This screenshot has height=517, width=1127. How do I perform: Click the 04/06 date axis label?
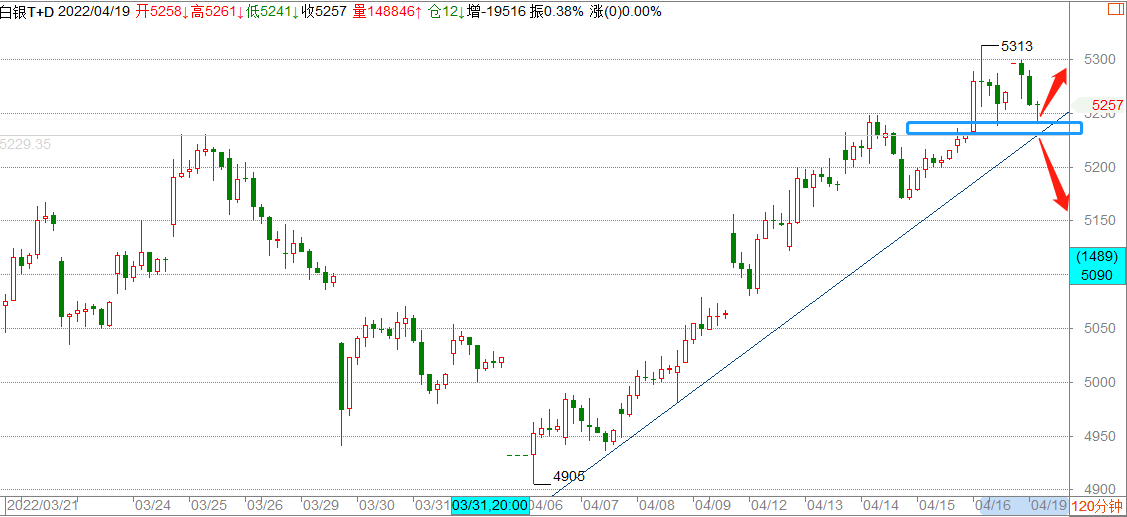(544, 506)
